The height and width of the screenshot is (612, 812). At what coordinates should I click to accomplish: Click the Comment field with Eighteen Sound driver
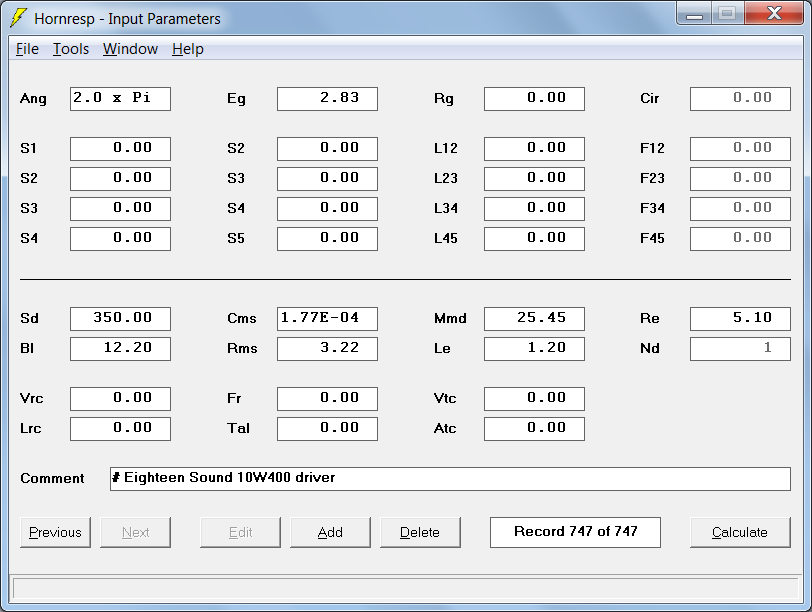[451, 478]
